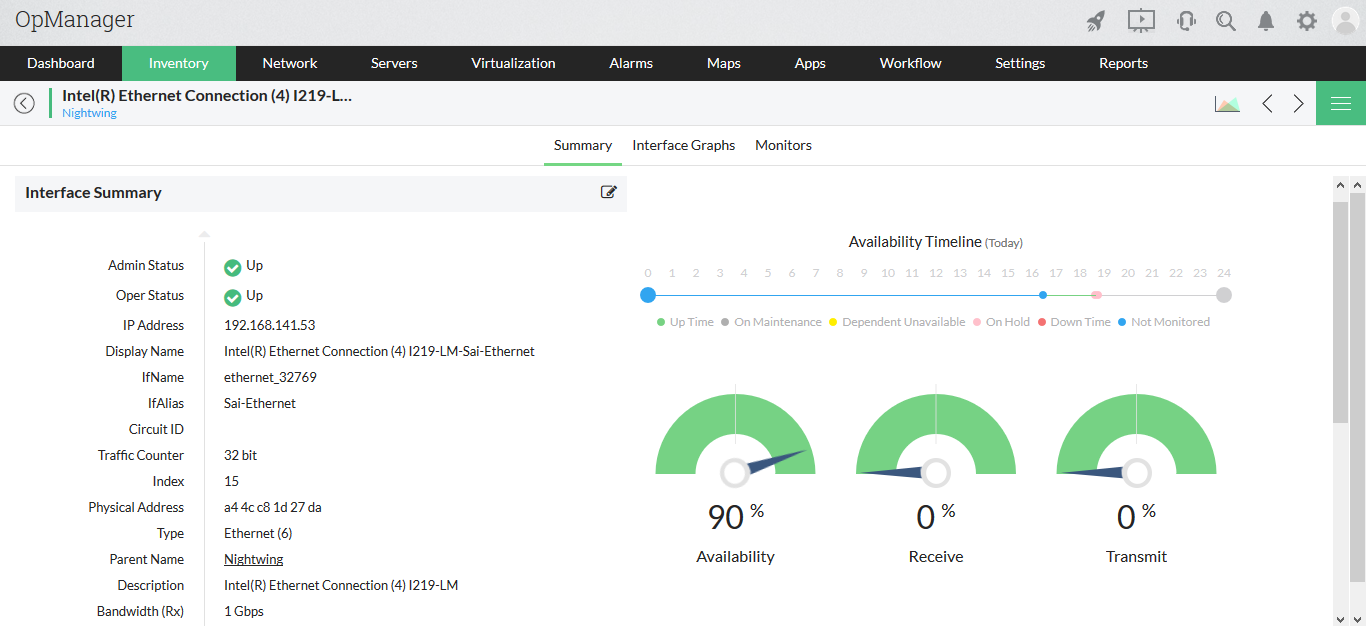Viewport: 1366px width, 626px height.
Task: Open the interface graph chart icon
Action: coord(1227,103)
